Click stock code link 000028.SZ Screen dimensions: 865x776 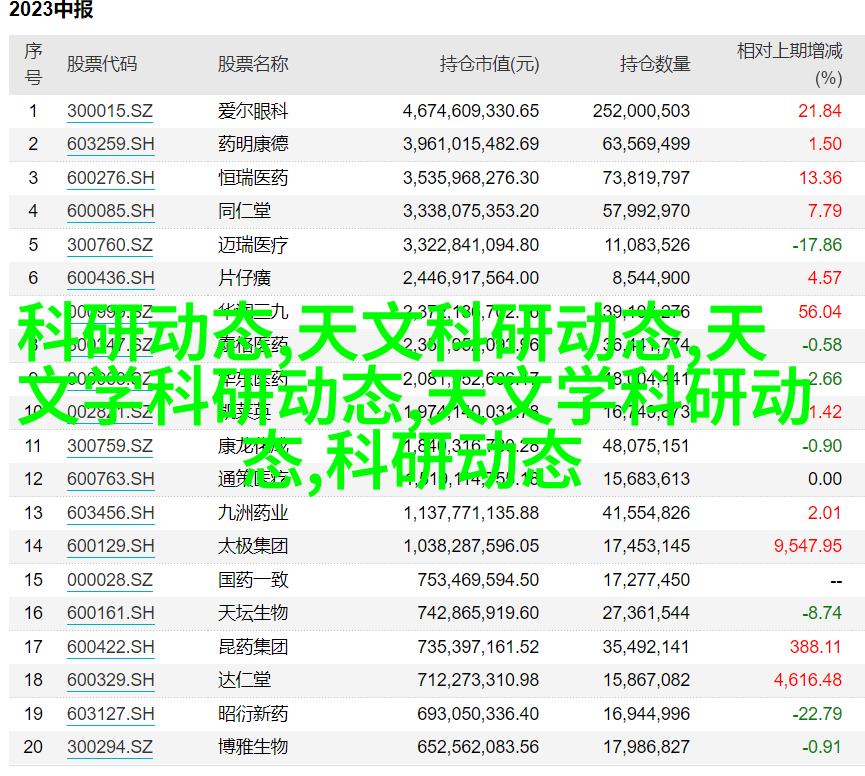[x=110, y=580]
